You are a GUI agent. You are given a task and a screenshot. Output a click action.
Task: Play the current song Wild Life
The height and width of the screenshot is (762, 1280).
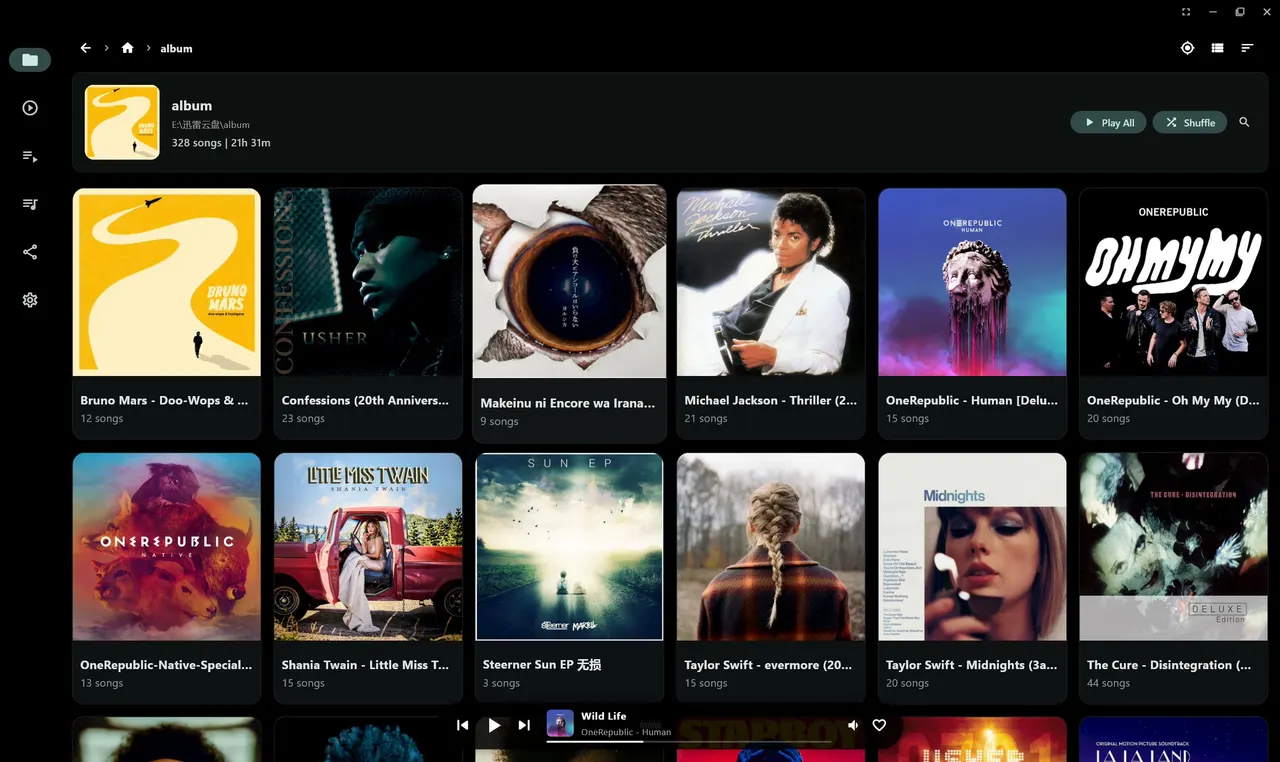(494, 725)
